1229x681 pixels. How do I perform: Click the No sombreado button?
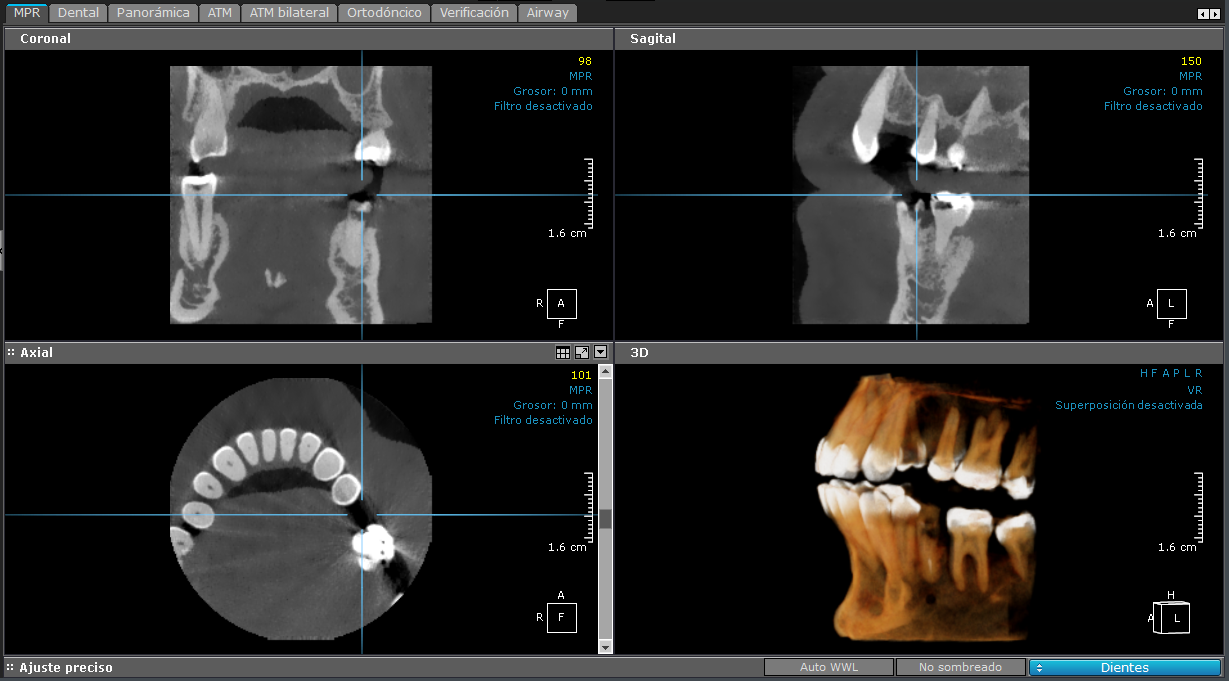point(960,667)
